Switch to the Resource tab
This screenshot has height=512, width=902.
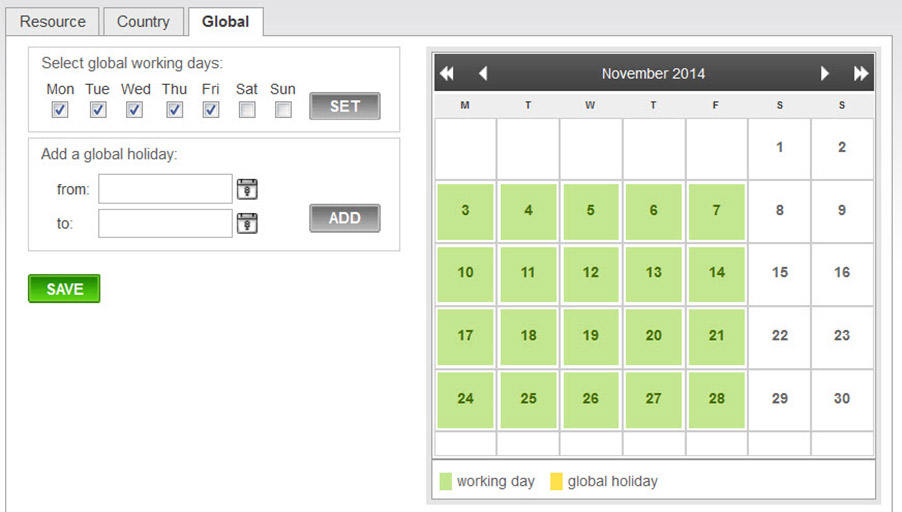[52, 22]
